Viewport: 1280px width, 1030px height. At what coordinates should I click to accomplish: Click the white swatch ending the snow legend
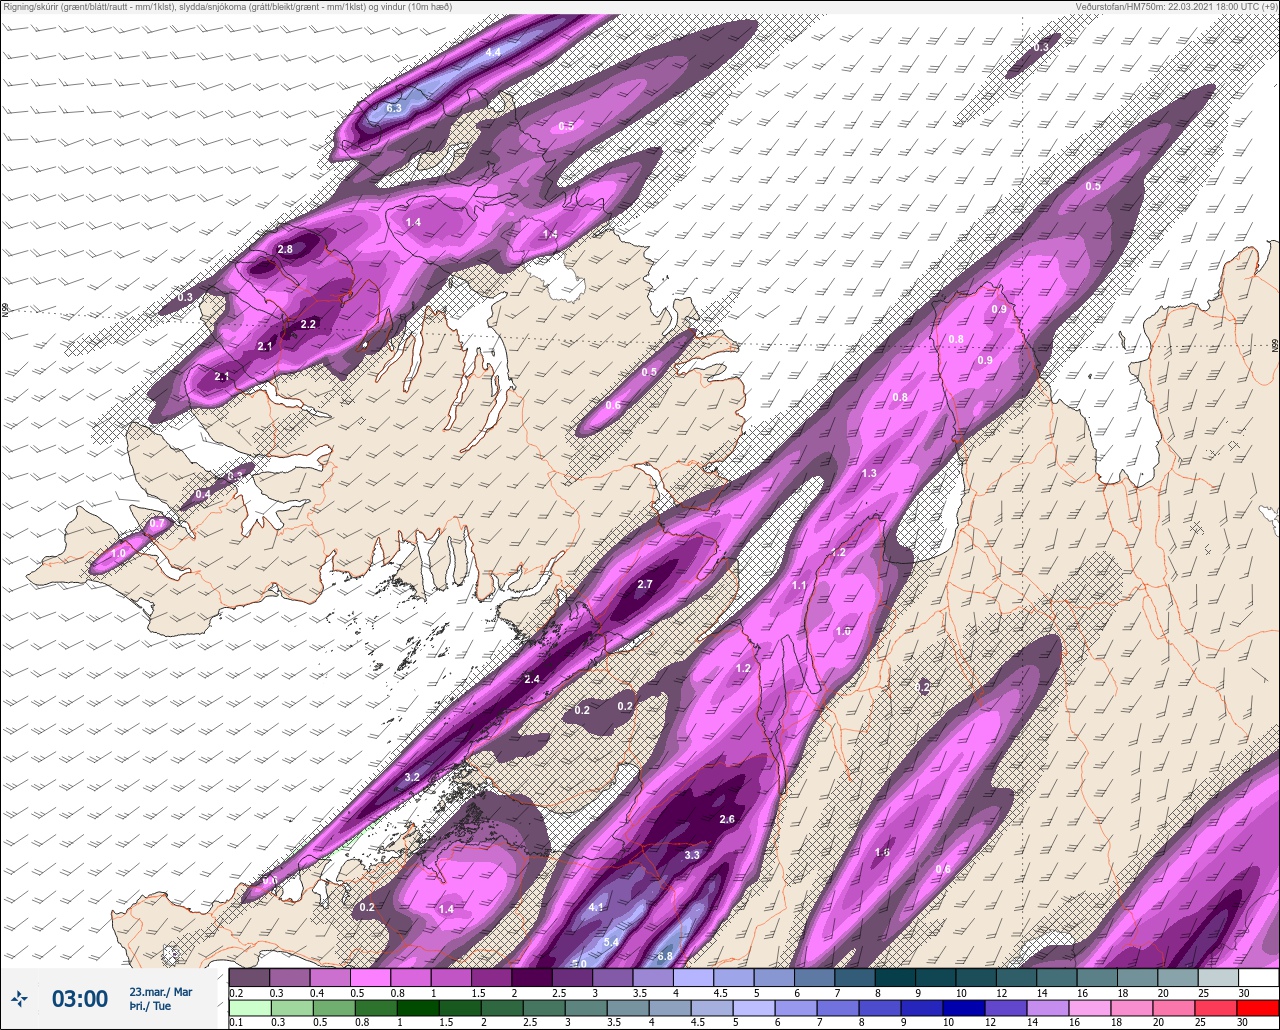point(1258,977)
